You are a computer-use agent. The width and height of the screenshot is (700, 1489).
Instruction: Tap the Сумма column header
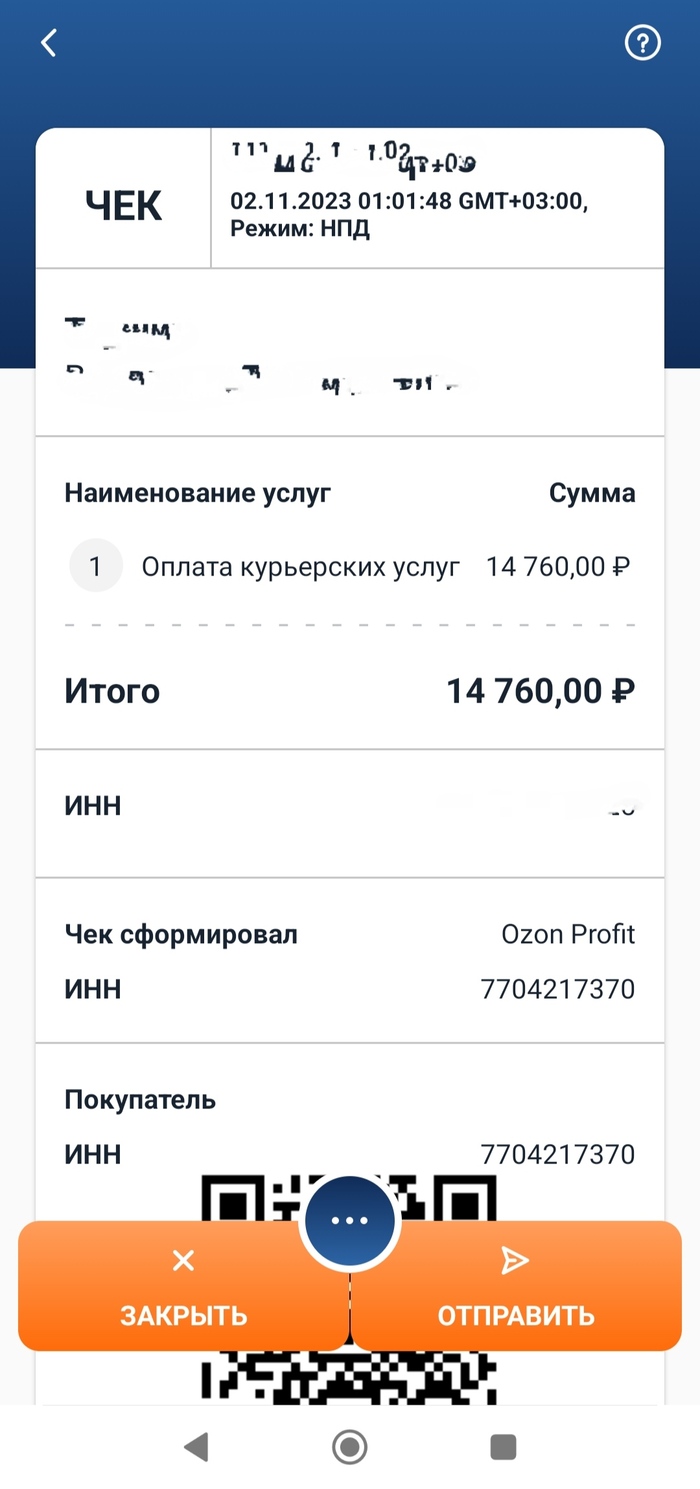point(592,493)
